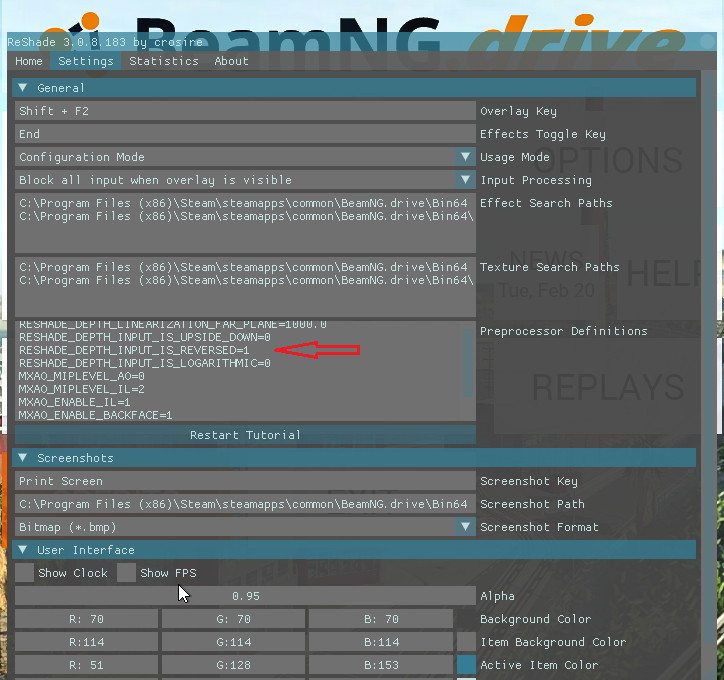Click the main settings panel scrollbar
The width and height of the screenshot is (724, 680).
(x=708, y=355)
